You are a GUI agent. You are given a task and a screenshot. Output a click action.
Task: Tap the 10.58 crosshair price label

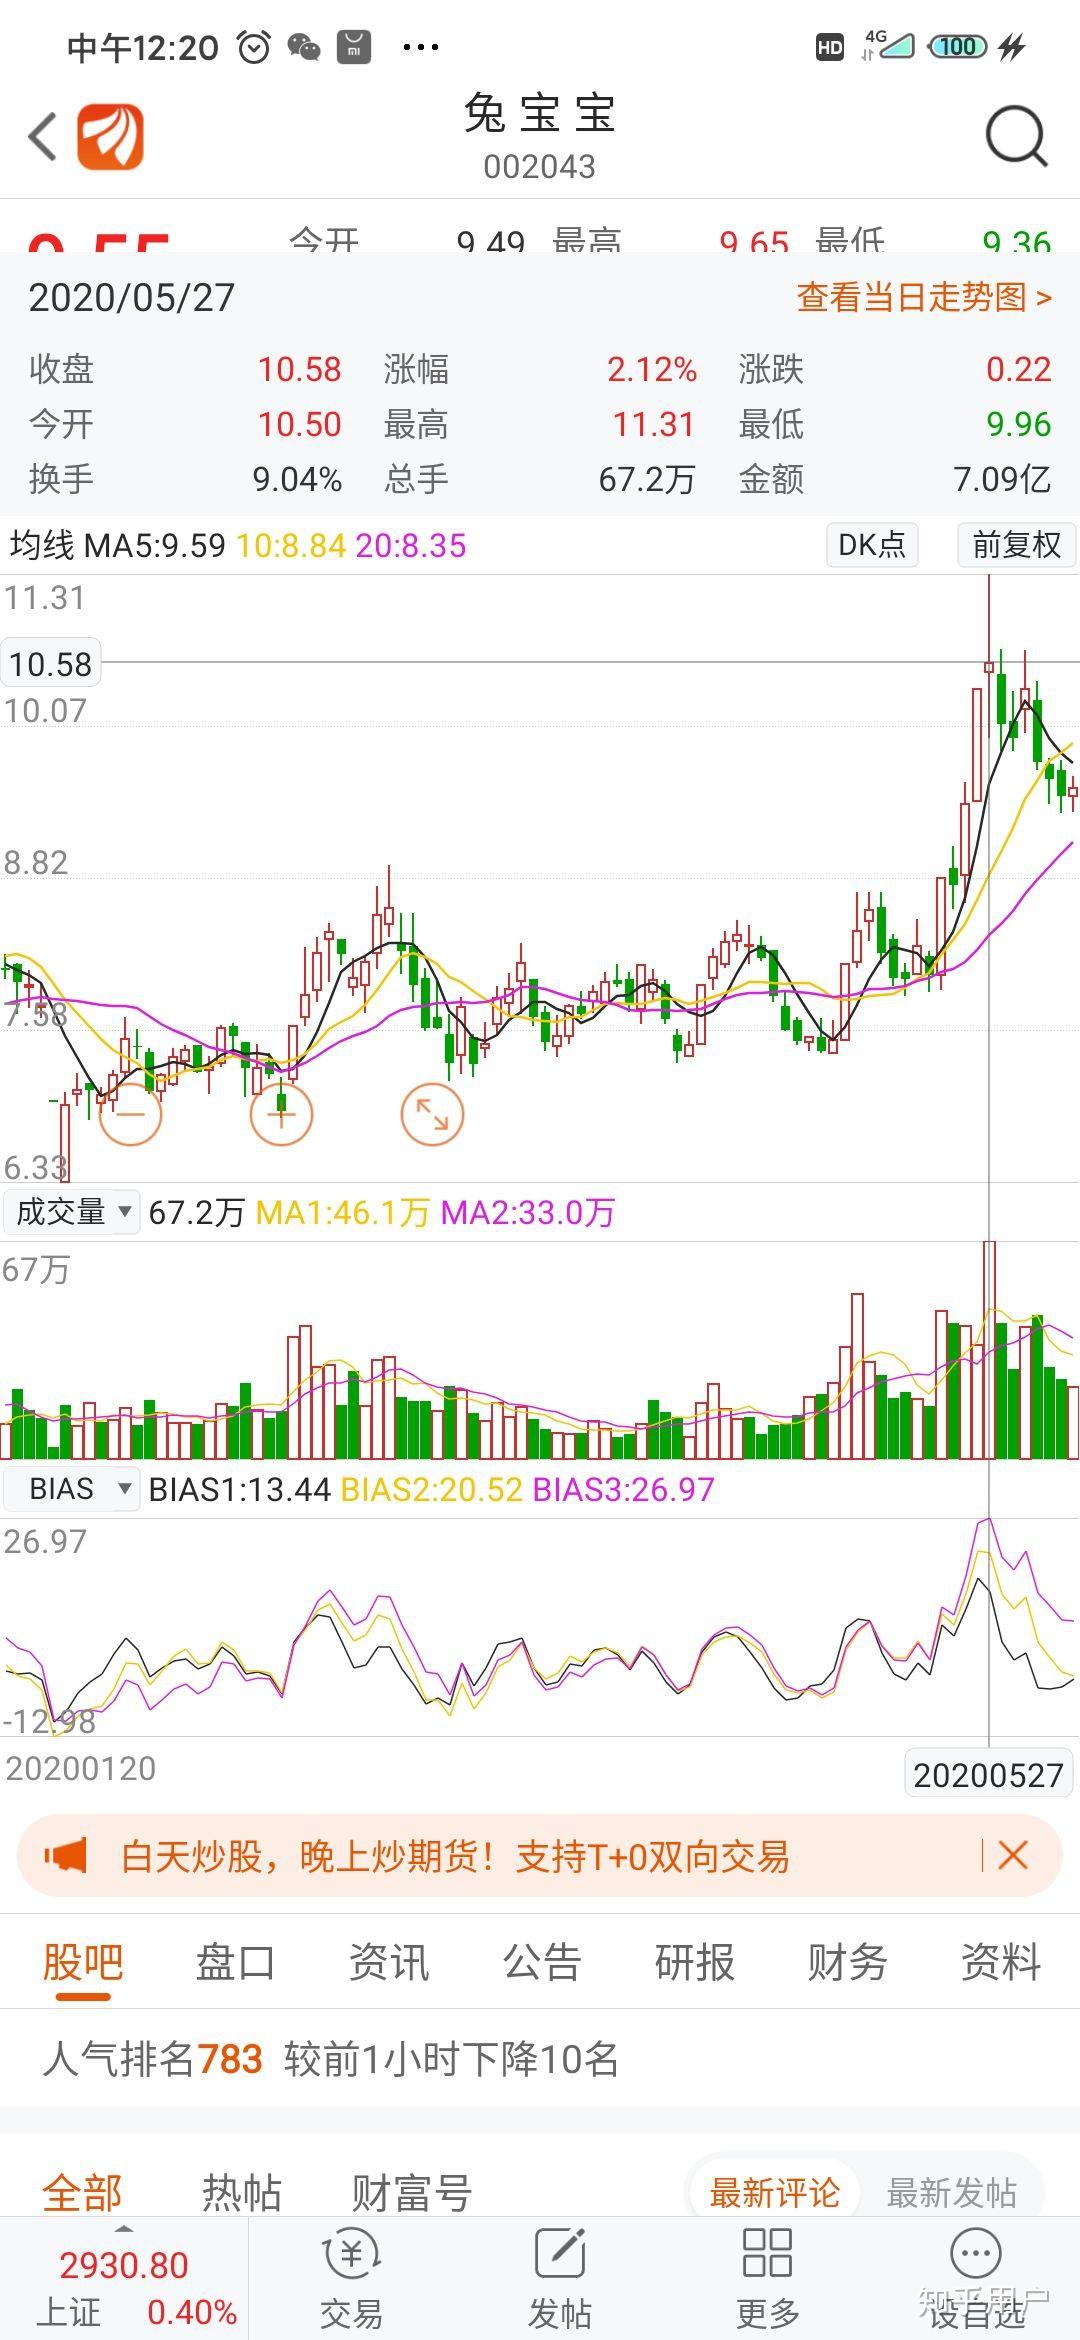(x=51, y=664)
